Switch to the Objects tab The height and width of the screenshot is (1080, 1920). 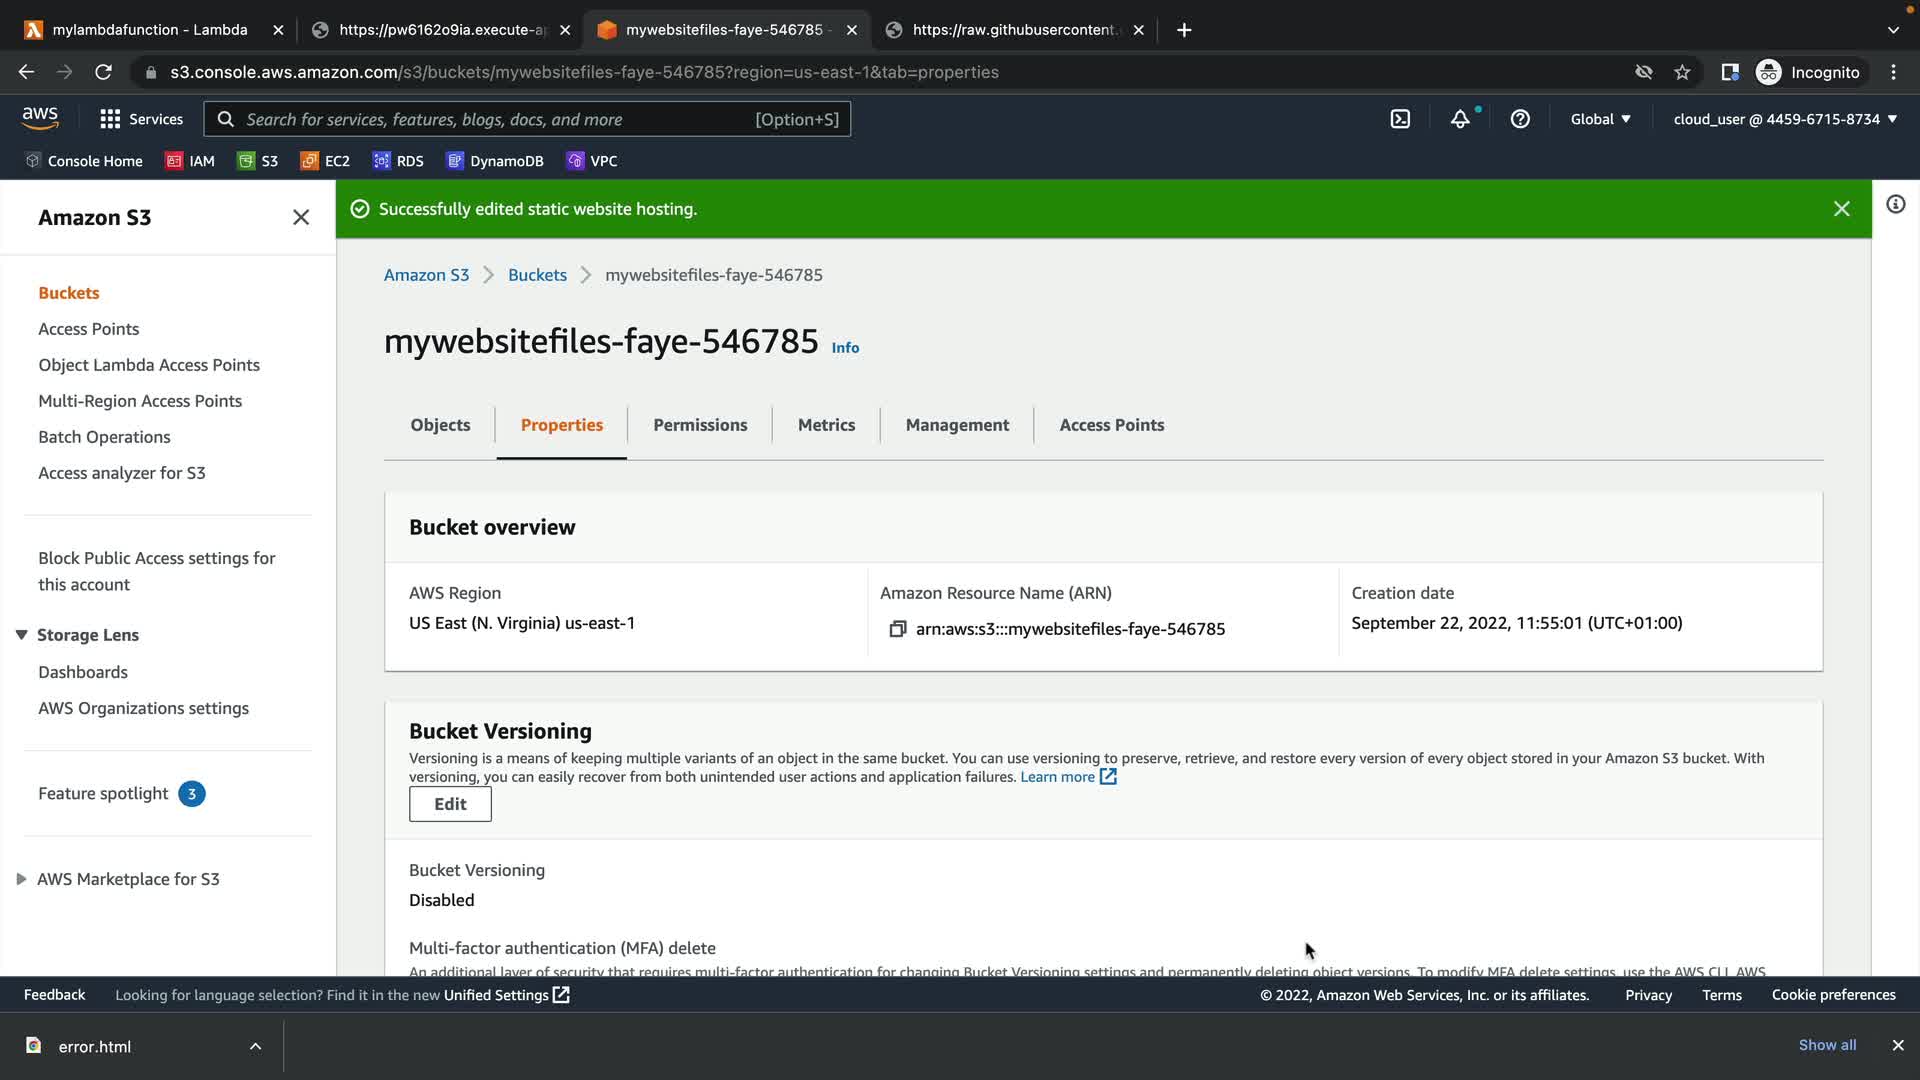(440, 425)
